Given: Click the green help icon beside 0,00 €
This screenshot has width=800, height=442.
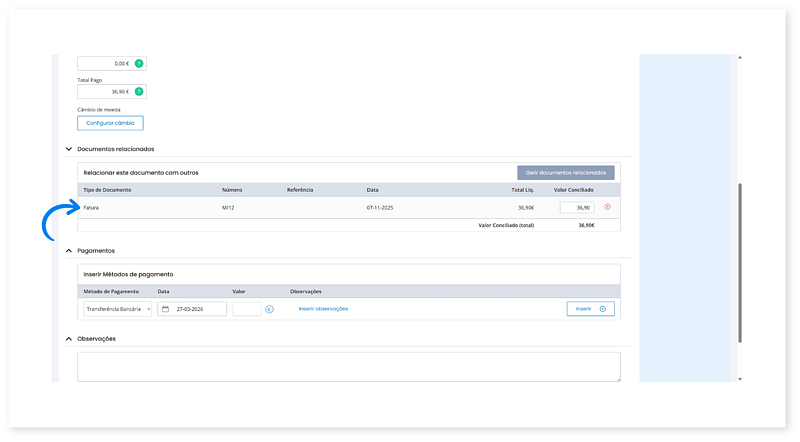Looking at the screenshot, I should (139, 63).
